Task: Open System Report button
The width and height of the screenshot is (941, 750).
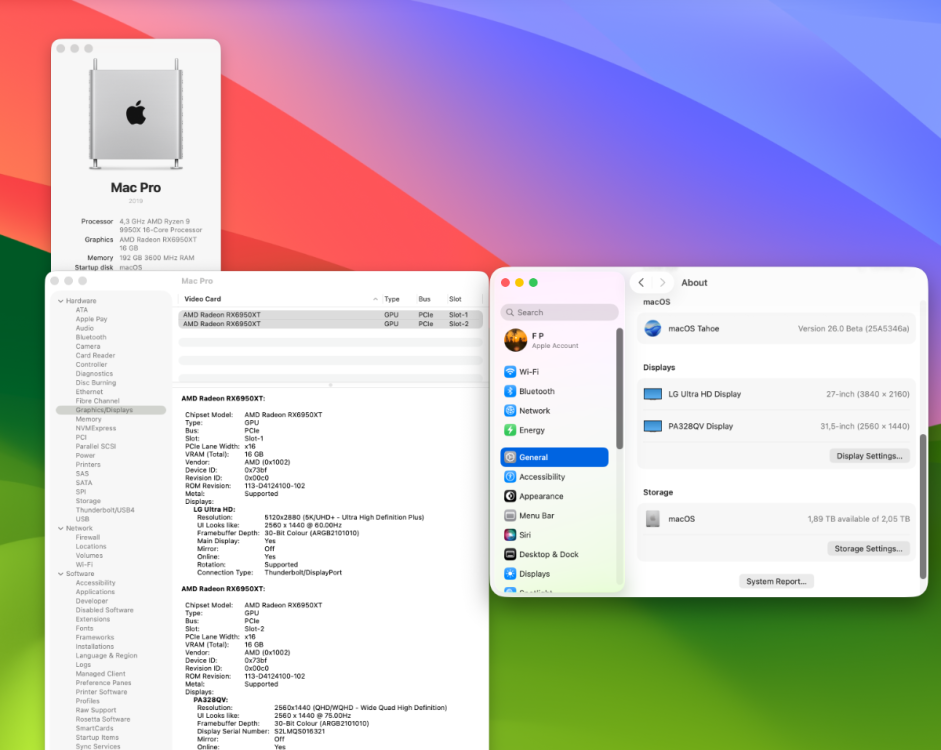Action: click(x=776, y=581)
